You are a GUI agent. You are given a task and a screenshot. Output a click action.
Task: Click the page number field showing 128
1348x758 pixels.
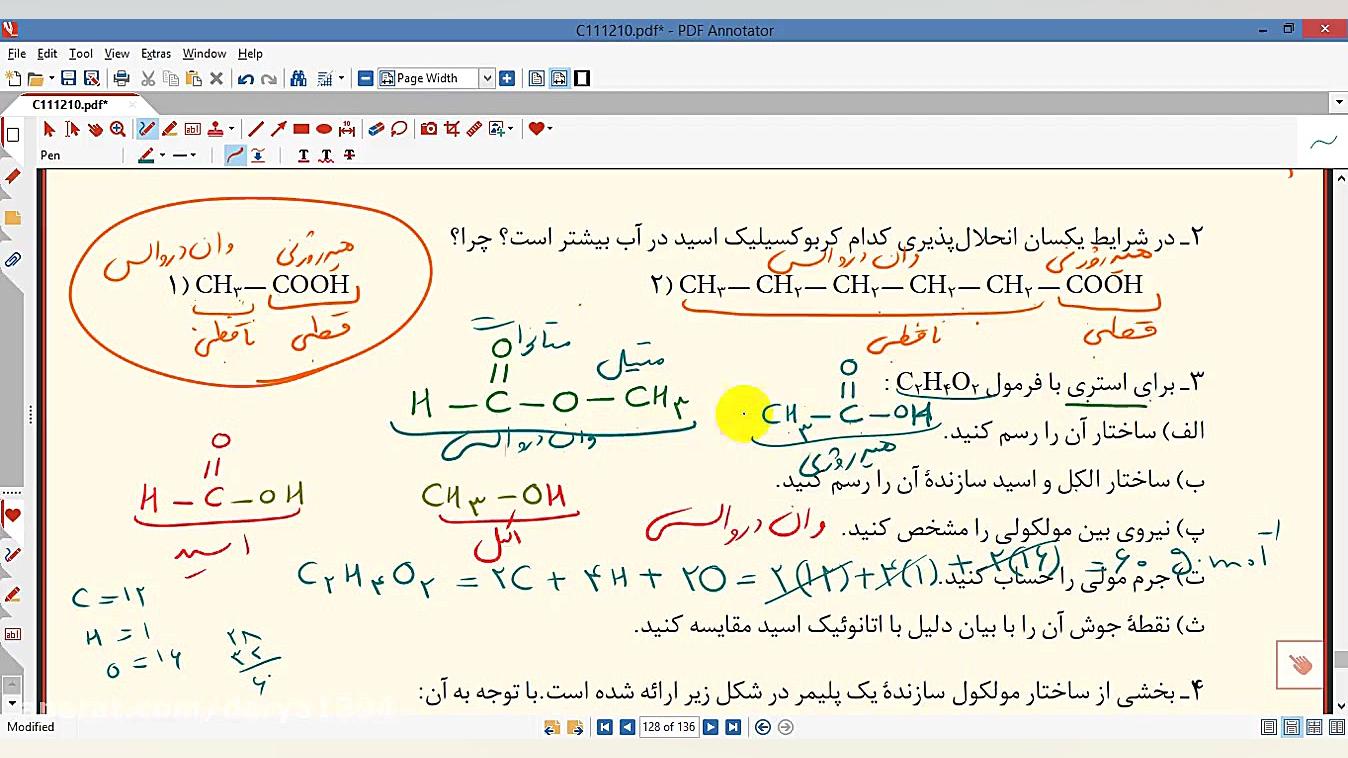pyautogui.click(x=668, y=727)
